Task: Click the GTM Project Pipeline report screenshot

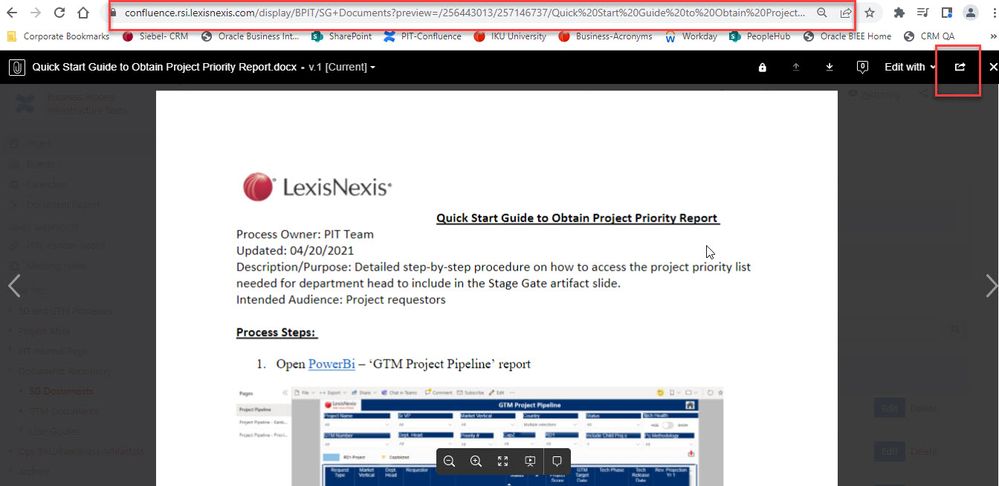Action: pyautogui.click(x=479, y=436)
